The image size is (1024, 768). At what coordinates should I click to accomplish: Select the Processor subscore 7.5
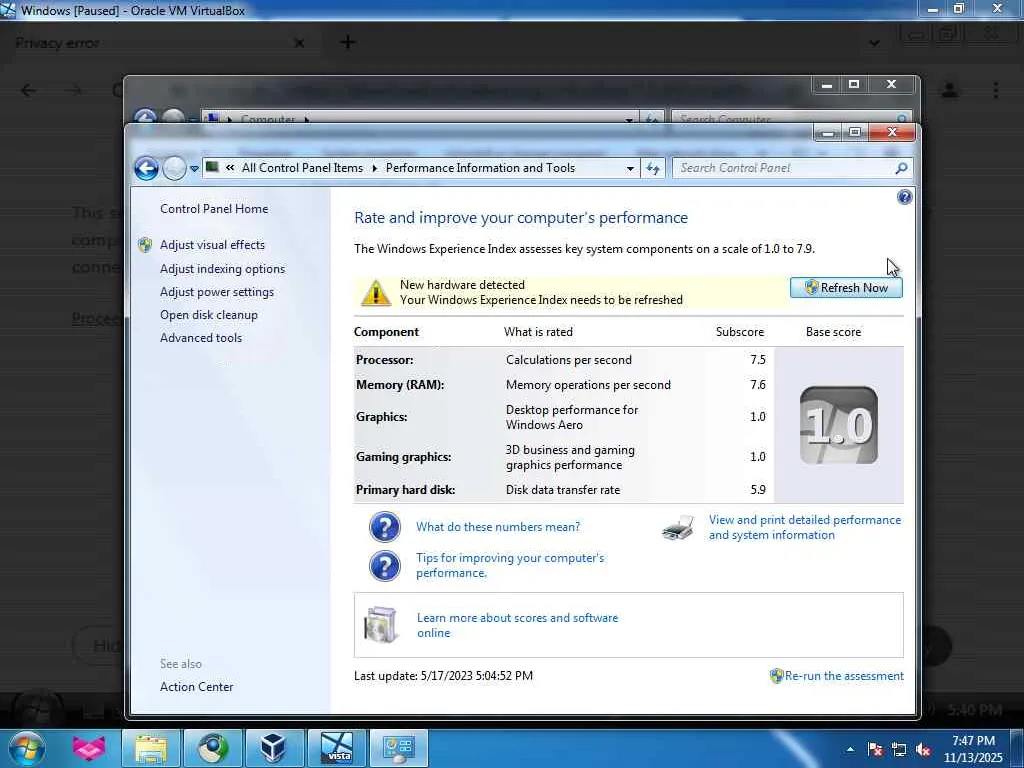(758, 360)
